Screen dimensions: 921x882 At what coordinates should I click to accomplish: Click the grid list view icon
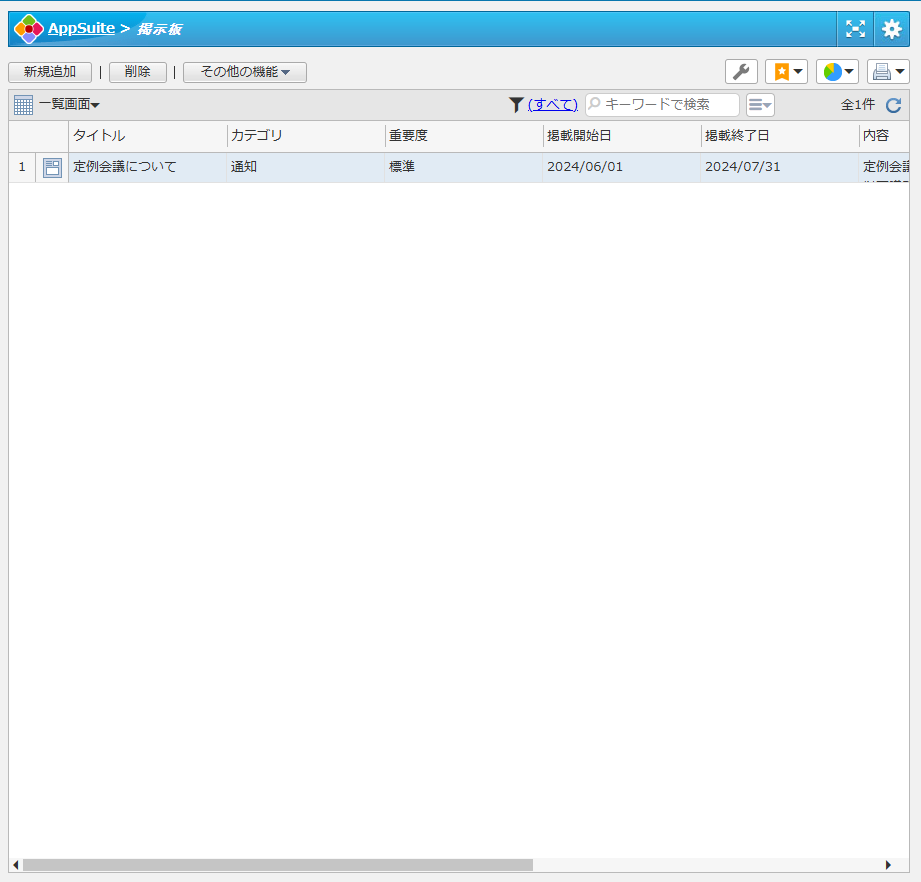click(x=23, y=105)
